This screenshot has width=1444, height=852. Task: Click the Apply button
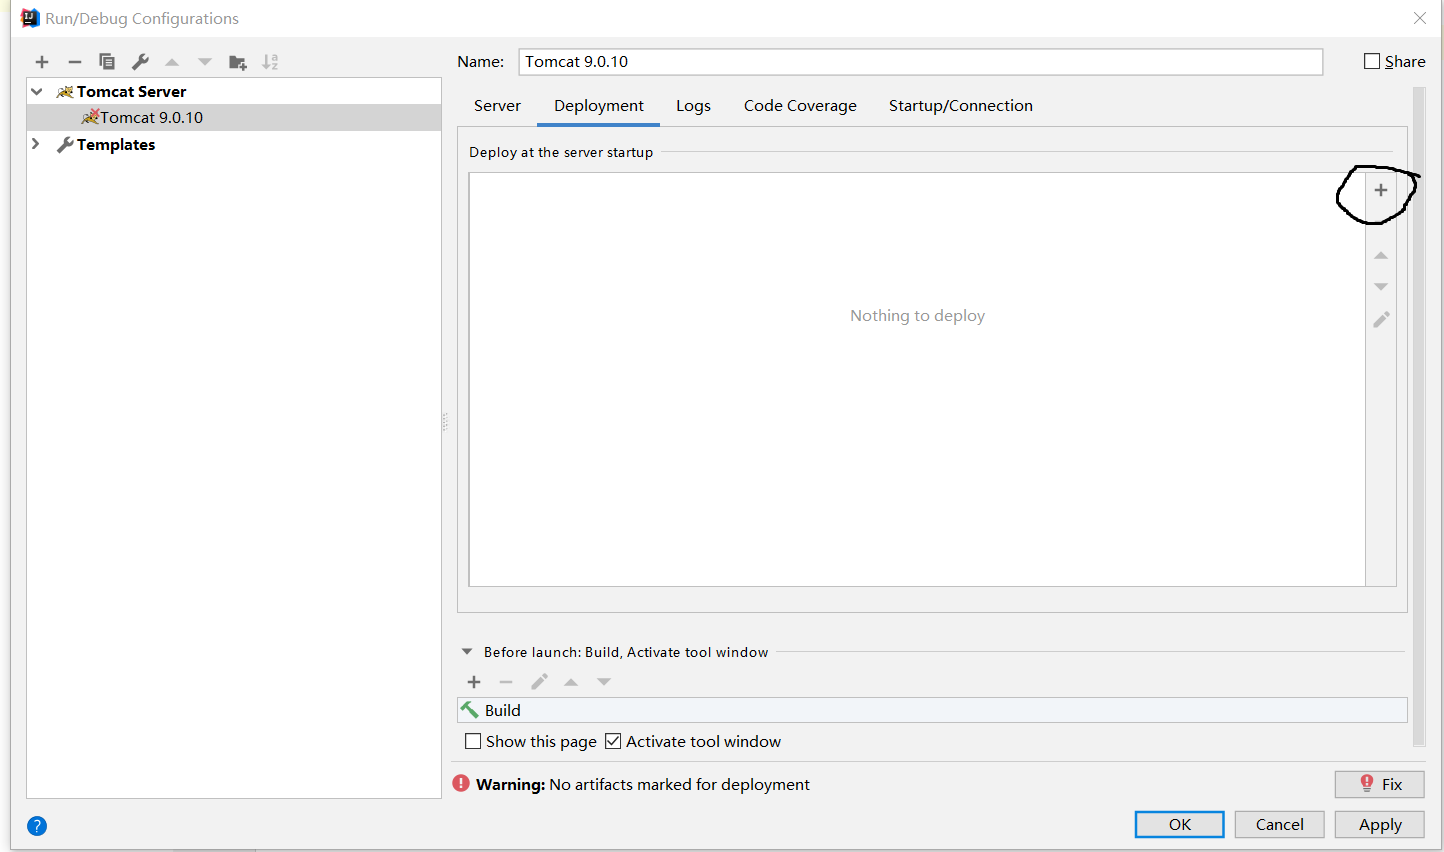[x=1380, y=824]
